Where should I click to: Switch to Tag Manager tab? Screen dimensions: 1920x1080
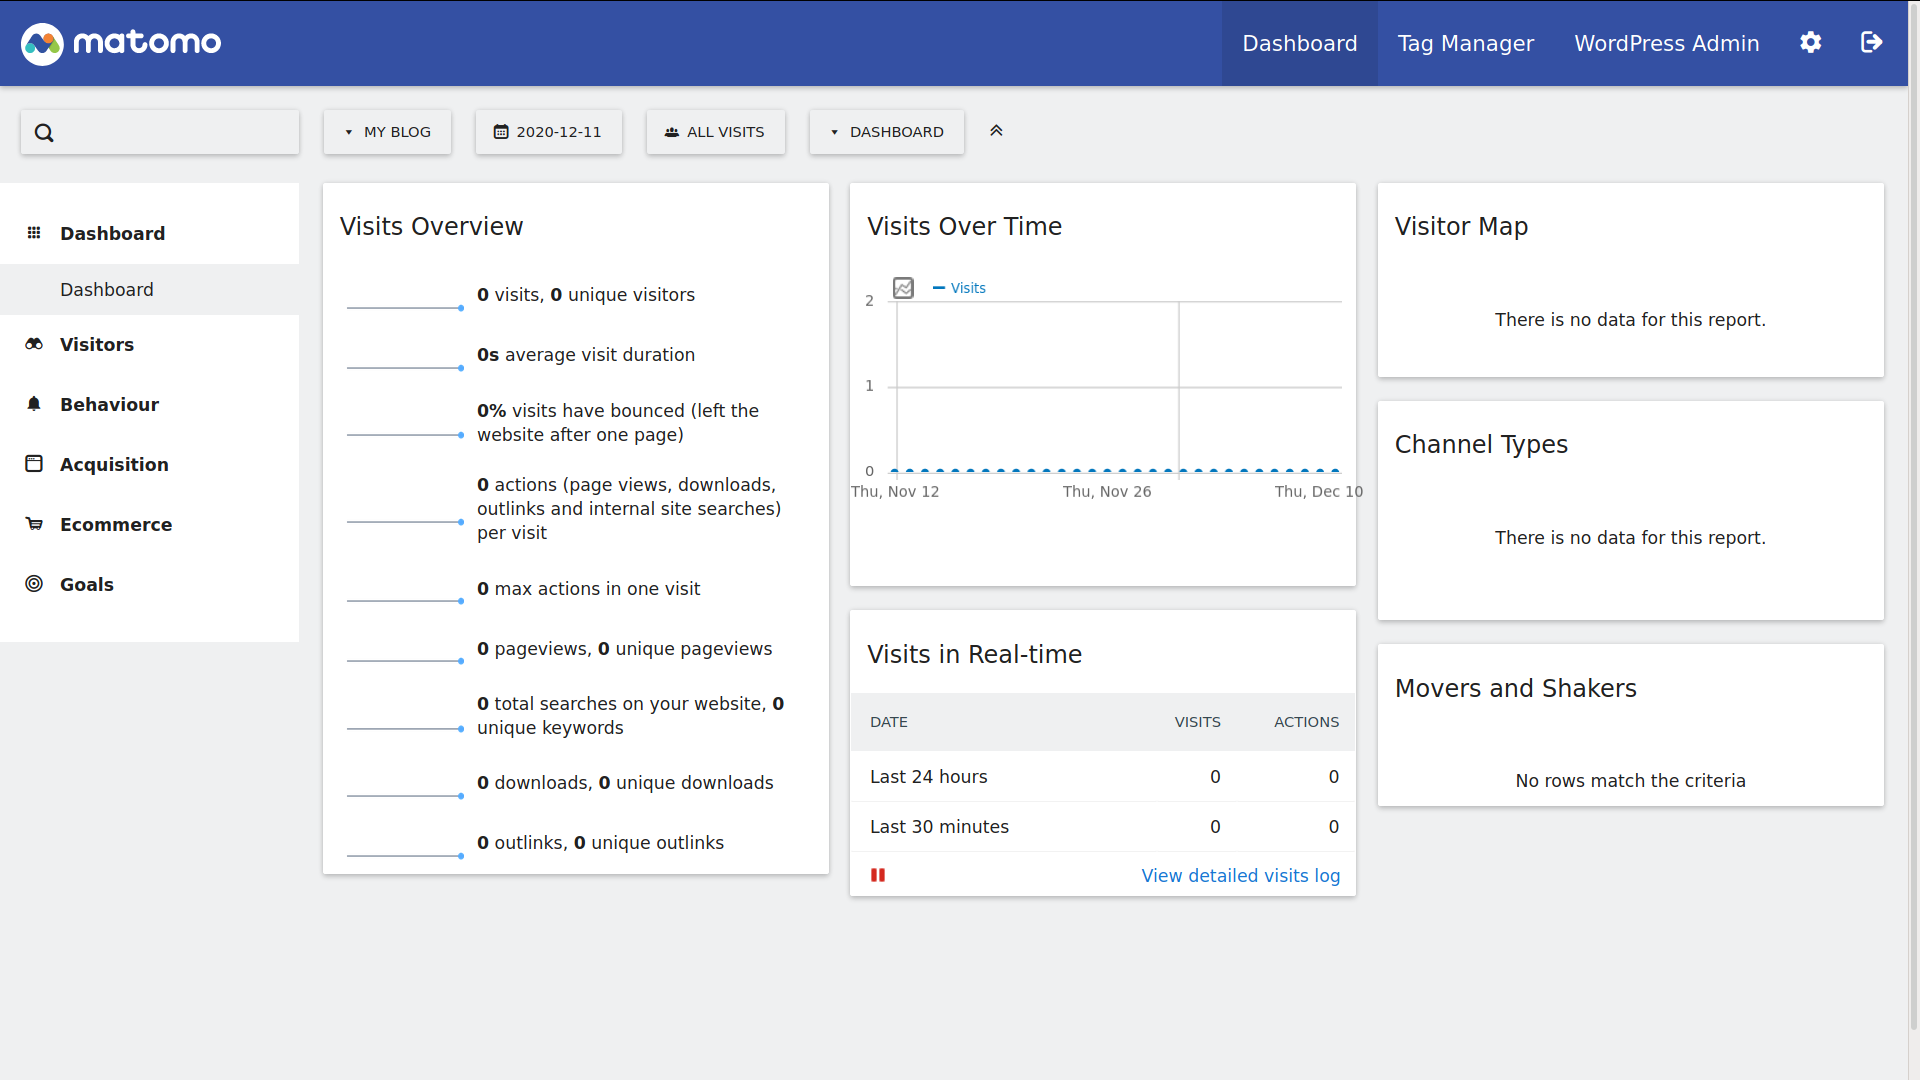coord(1465,43)
